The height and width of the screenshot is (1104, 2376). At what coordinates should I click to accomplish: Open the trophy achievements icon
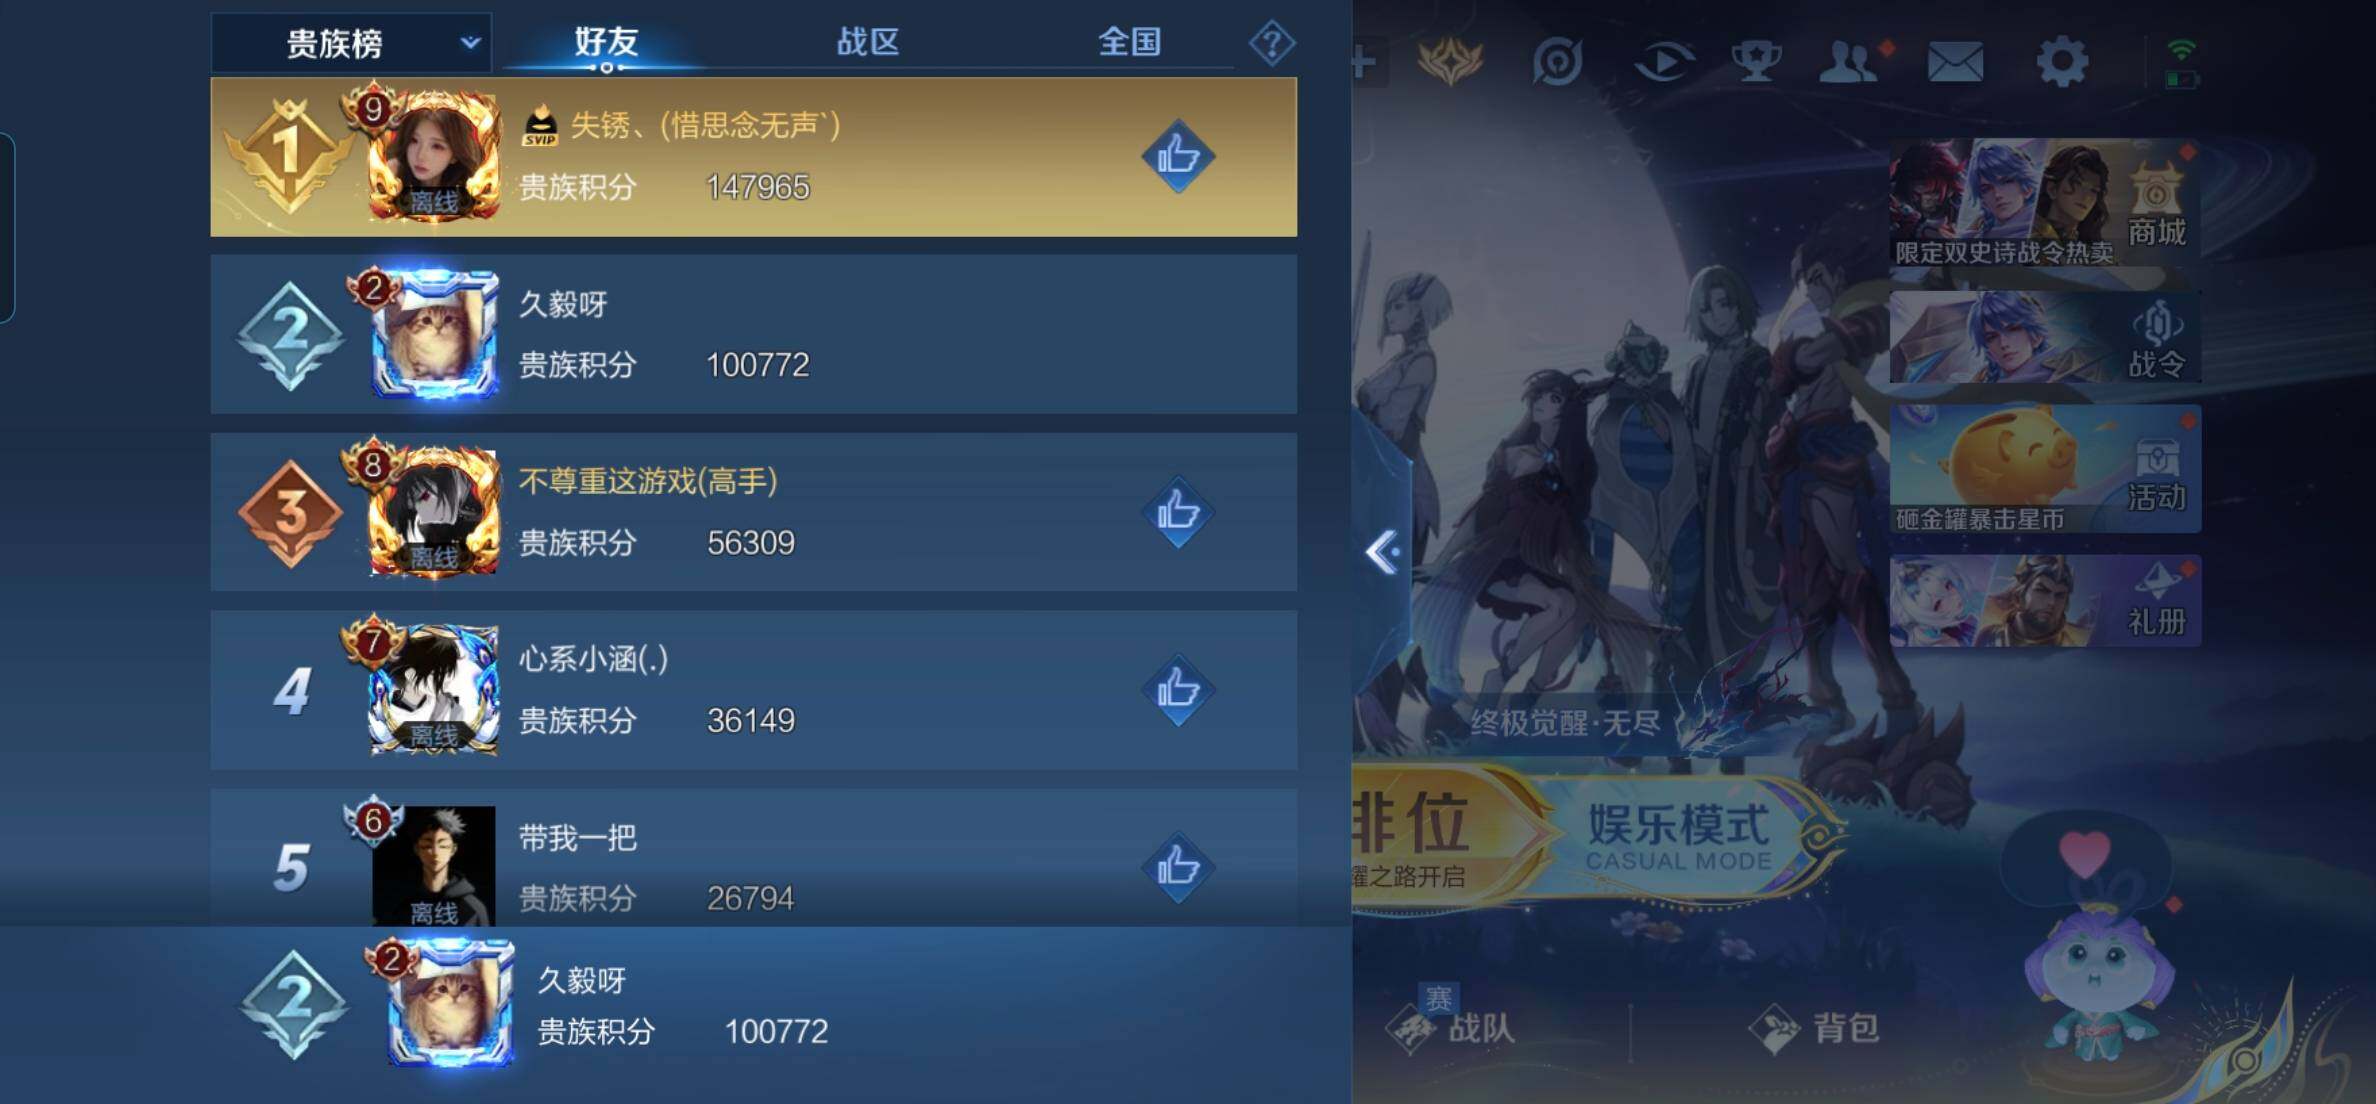coord(1755,62)
